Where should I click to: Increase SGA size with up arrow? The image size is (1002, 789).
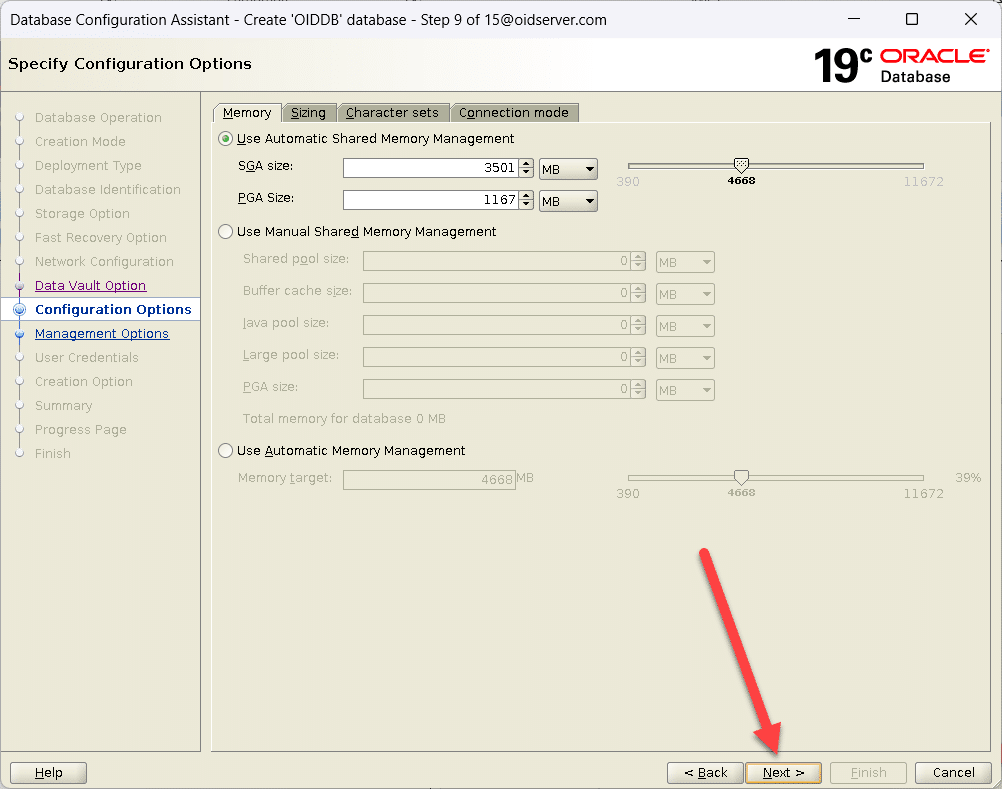point(526,164)
